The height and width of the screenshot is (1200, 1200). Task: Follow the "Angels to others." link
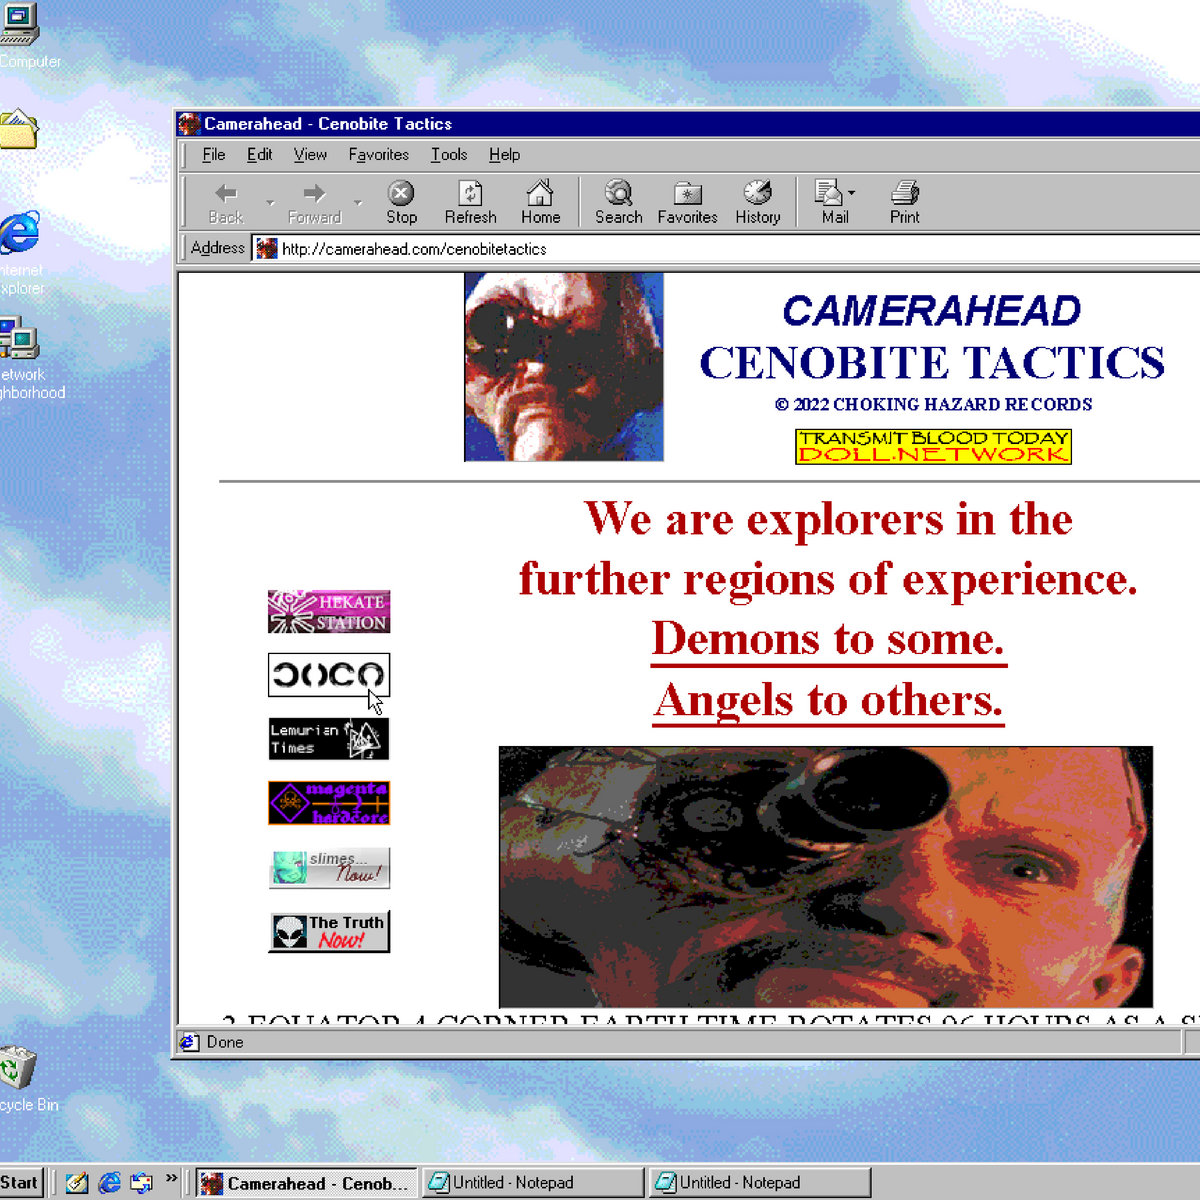828,700
